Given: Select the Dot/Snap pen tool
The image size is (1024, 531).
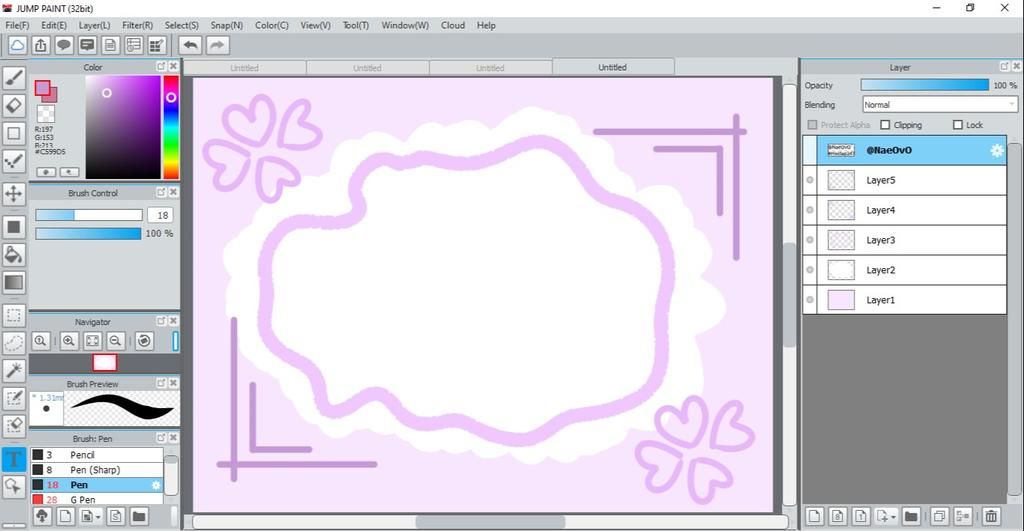Looking at the screenshot, I should (14, 161).
